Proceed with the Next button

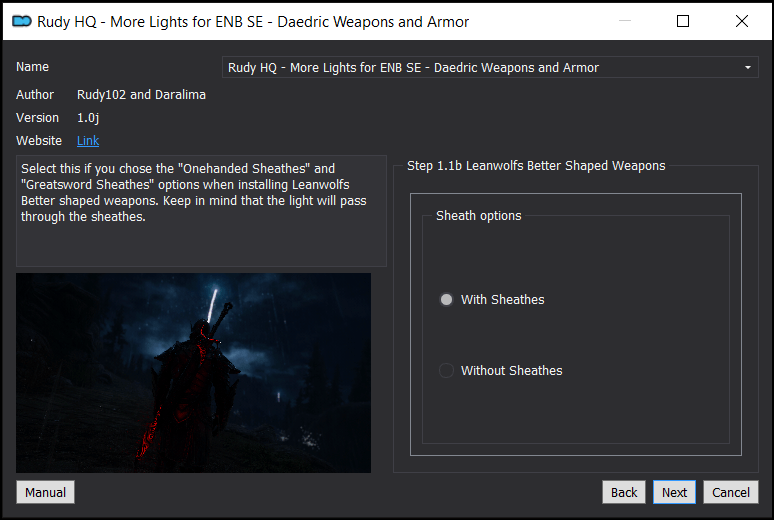[x=674, y=492]
